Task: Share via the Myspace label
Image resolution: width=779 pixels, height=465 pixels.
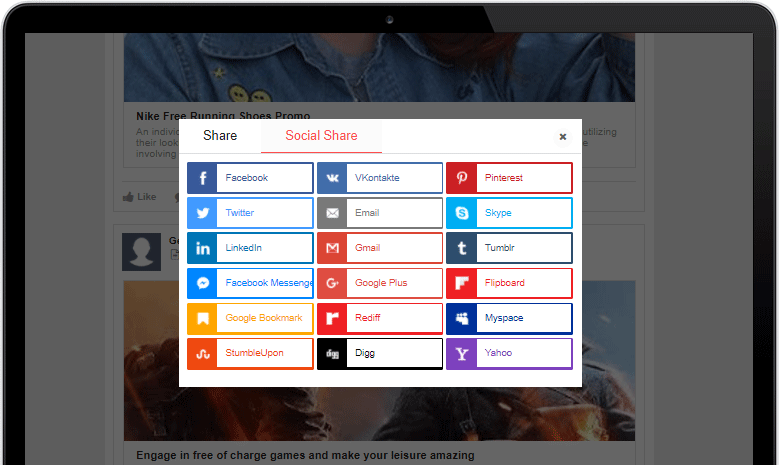Action: tap(504, 318)
